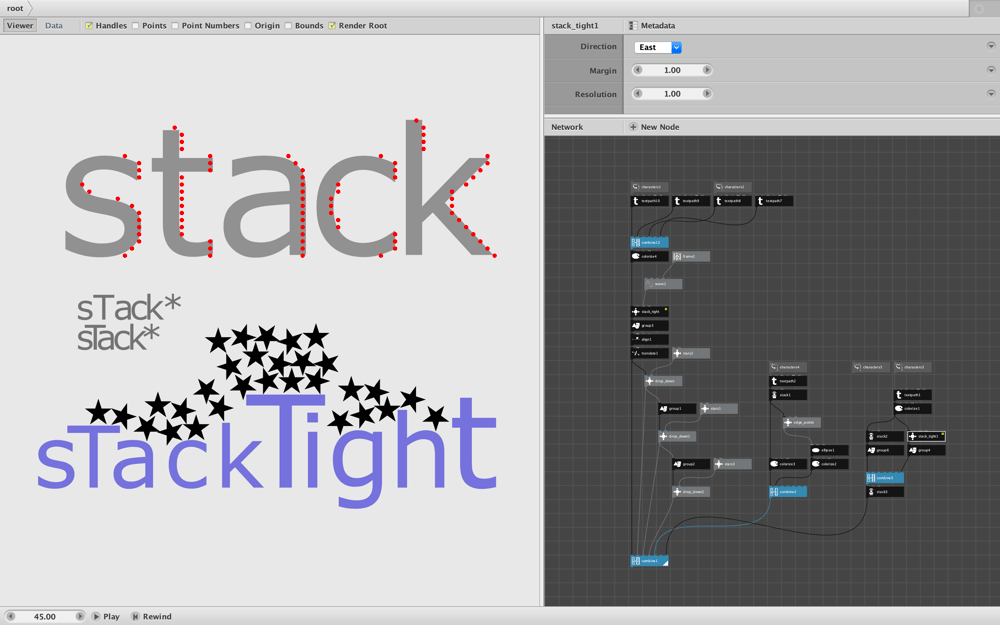Select the group1 node

[677, 408]
